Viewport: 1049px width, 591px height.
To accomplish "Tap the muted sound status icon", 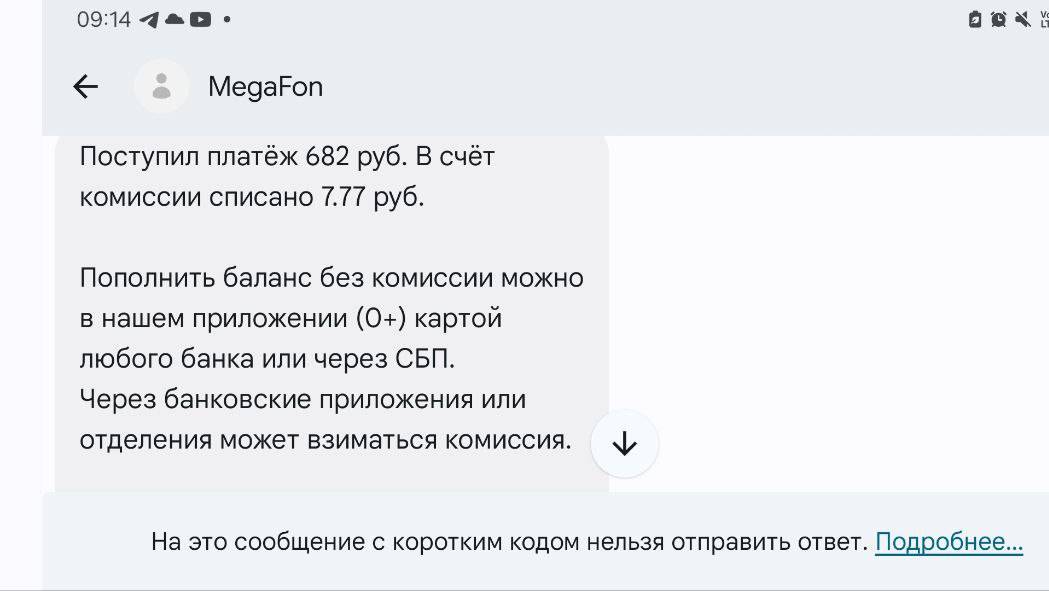I will pyautogui.click(x=1022, y=19).
